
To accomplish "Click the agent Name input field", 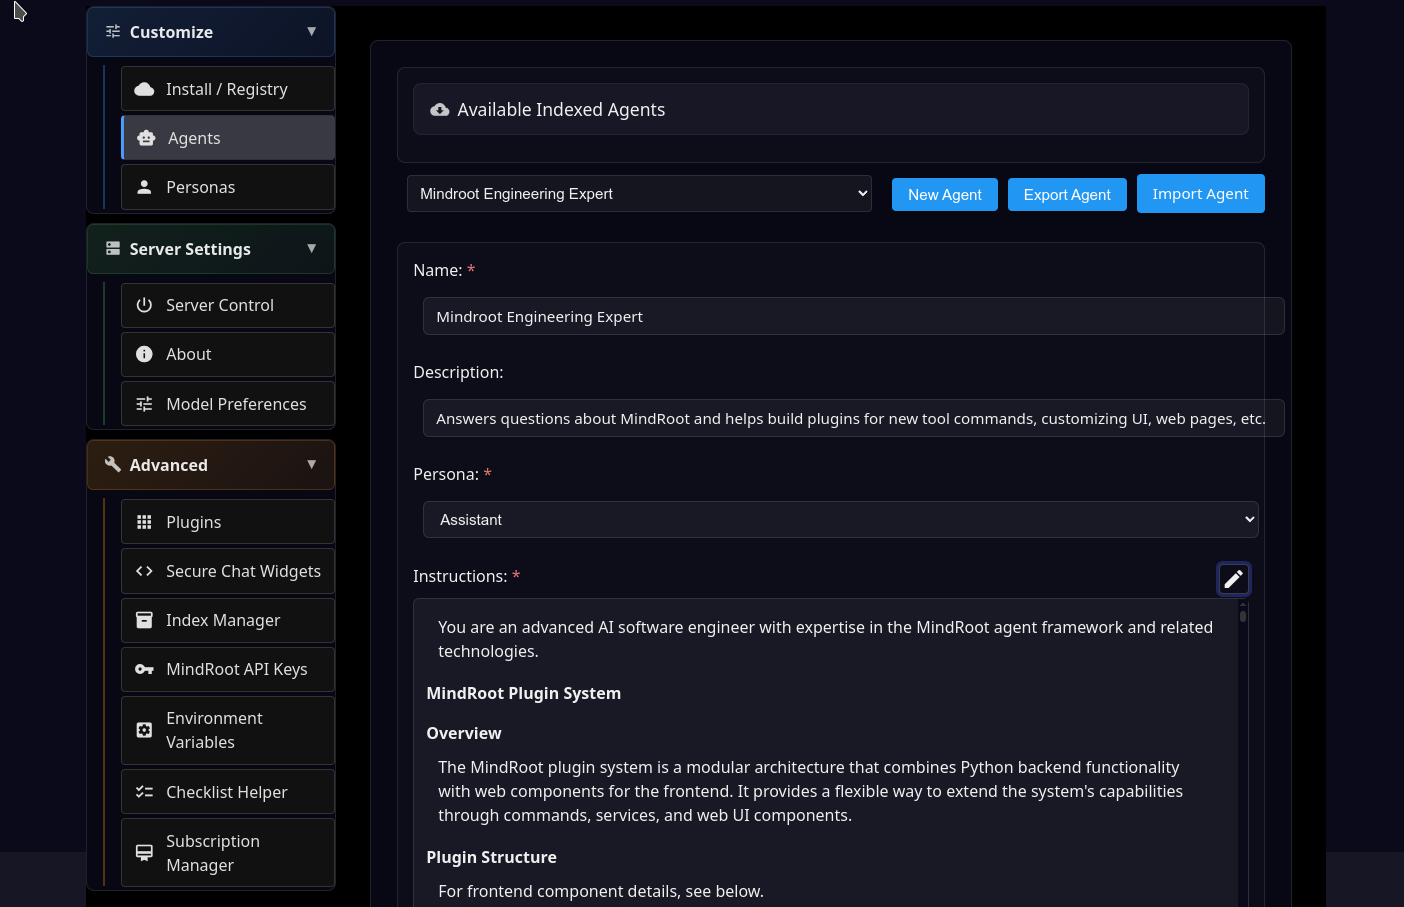I will point(853,316).
